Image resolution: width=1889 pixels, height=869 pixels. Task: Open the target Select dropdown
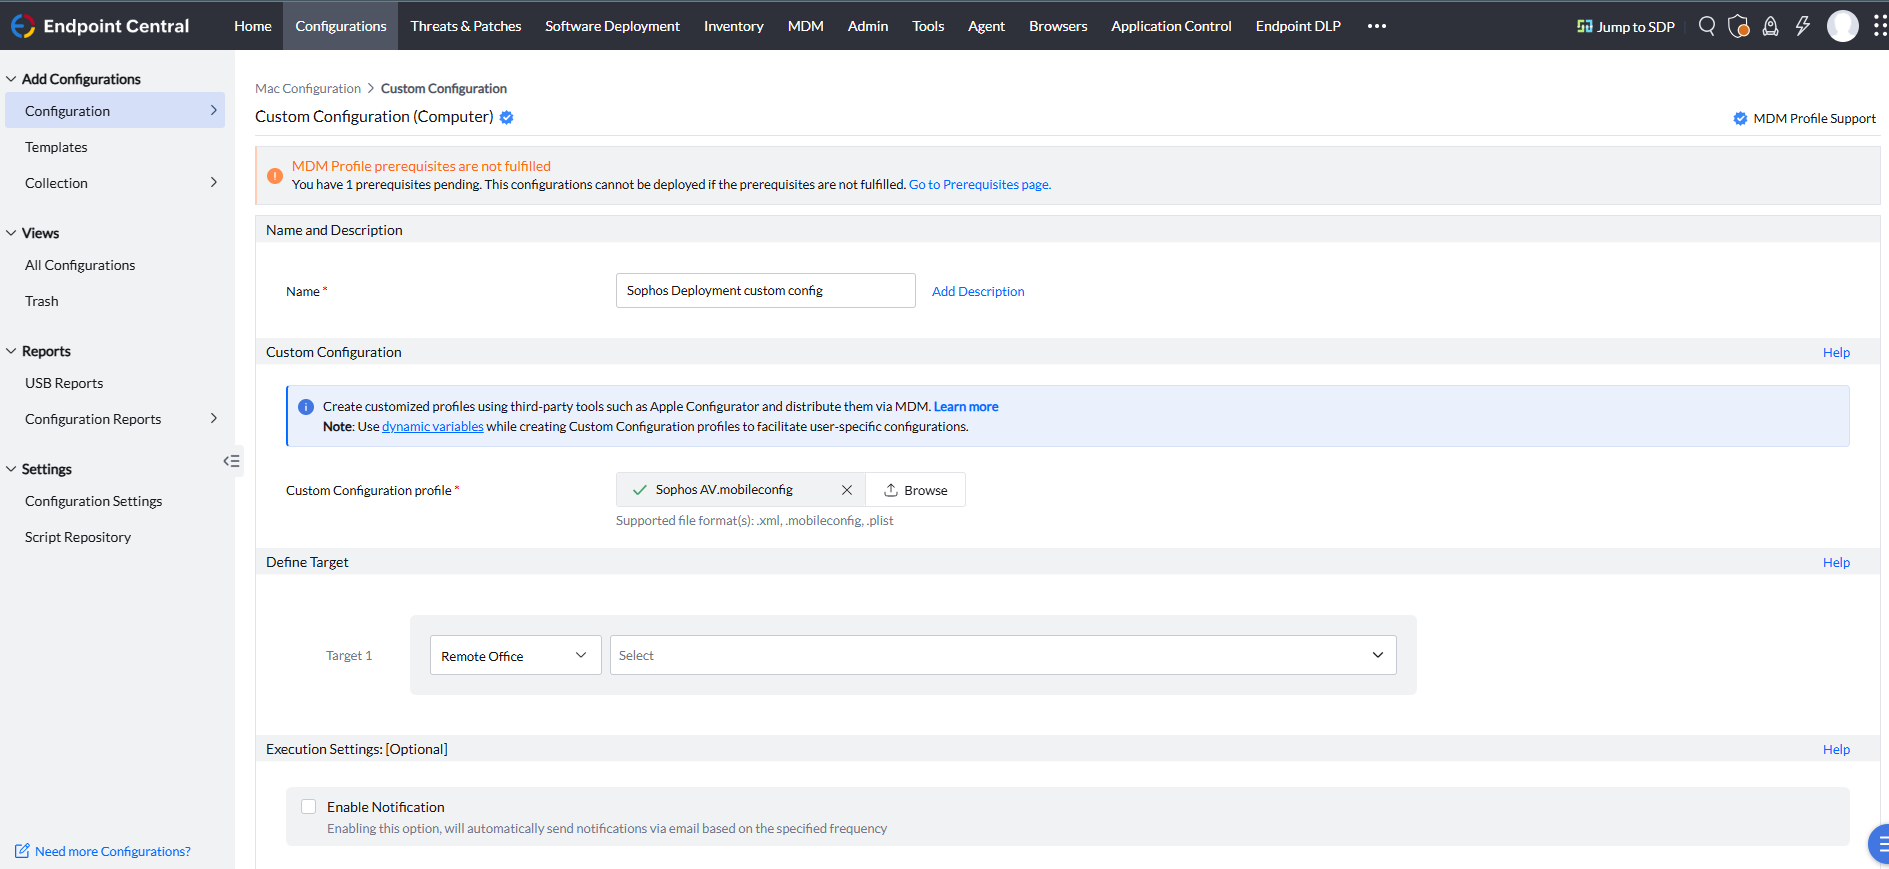(1003, 655)
